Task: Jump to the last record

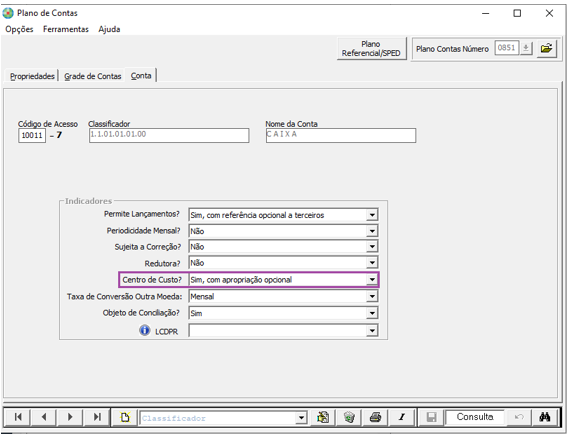Action: 97,417
